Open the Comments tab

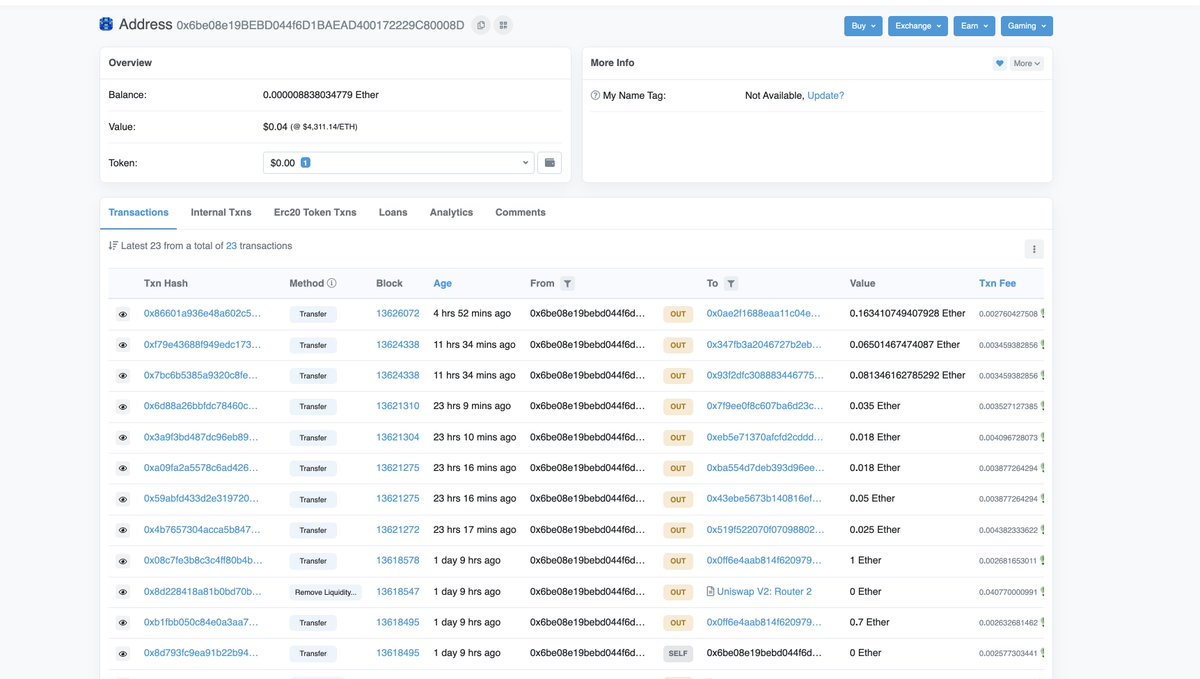(520, 213)
